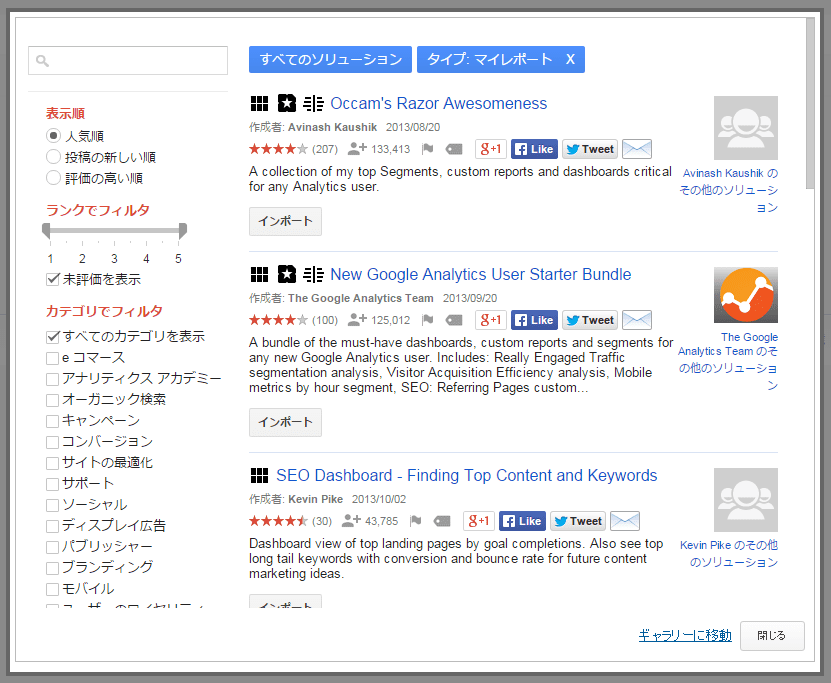This screenshot has height=683, width=831.
Task: Like the Starter Bundle on Facebook
Action: tap(534, 320)
